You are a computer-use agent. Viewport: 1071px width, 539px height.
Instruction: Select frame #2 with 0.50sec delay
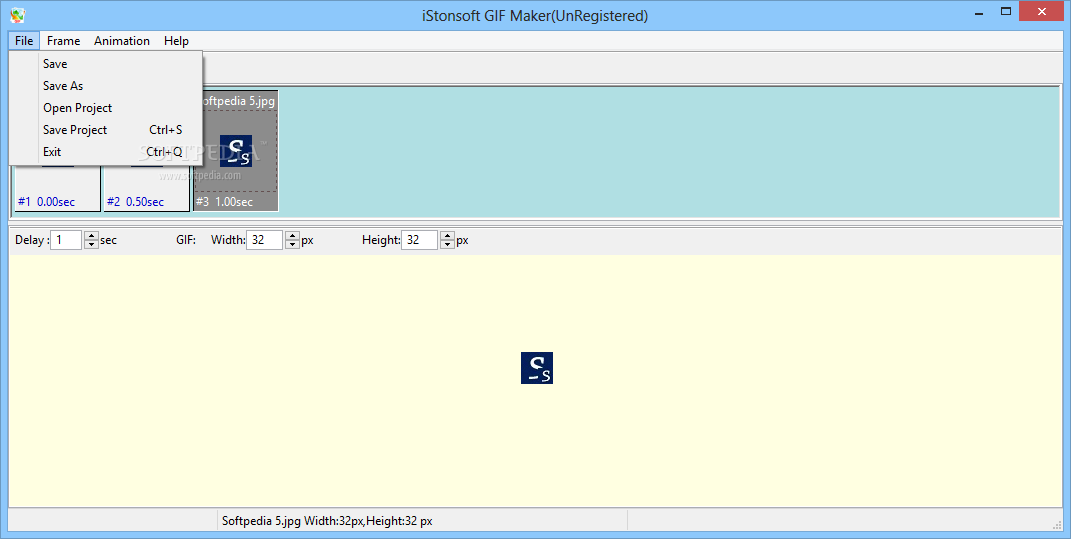[x=146, y=188]
